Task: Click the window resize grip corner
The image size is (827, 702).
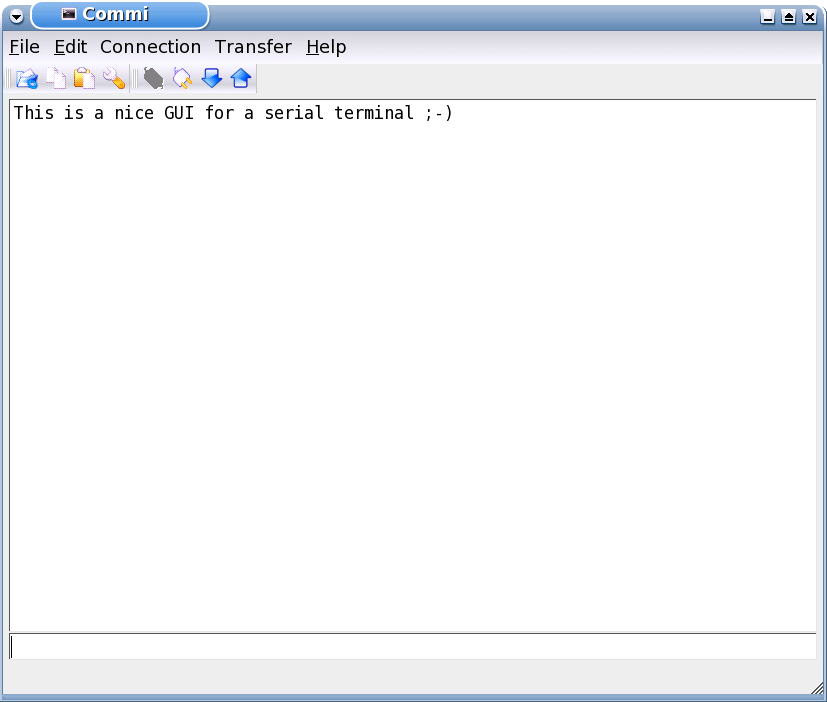Action: 817,688
